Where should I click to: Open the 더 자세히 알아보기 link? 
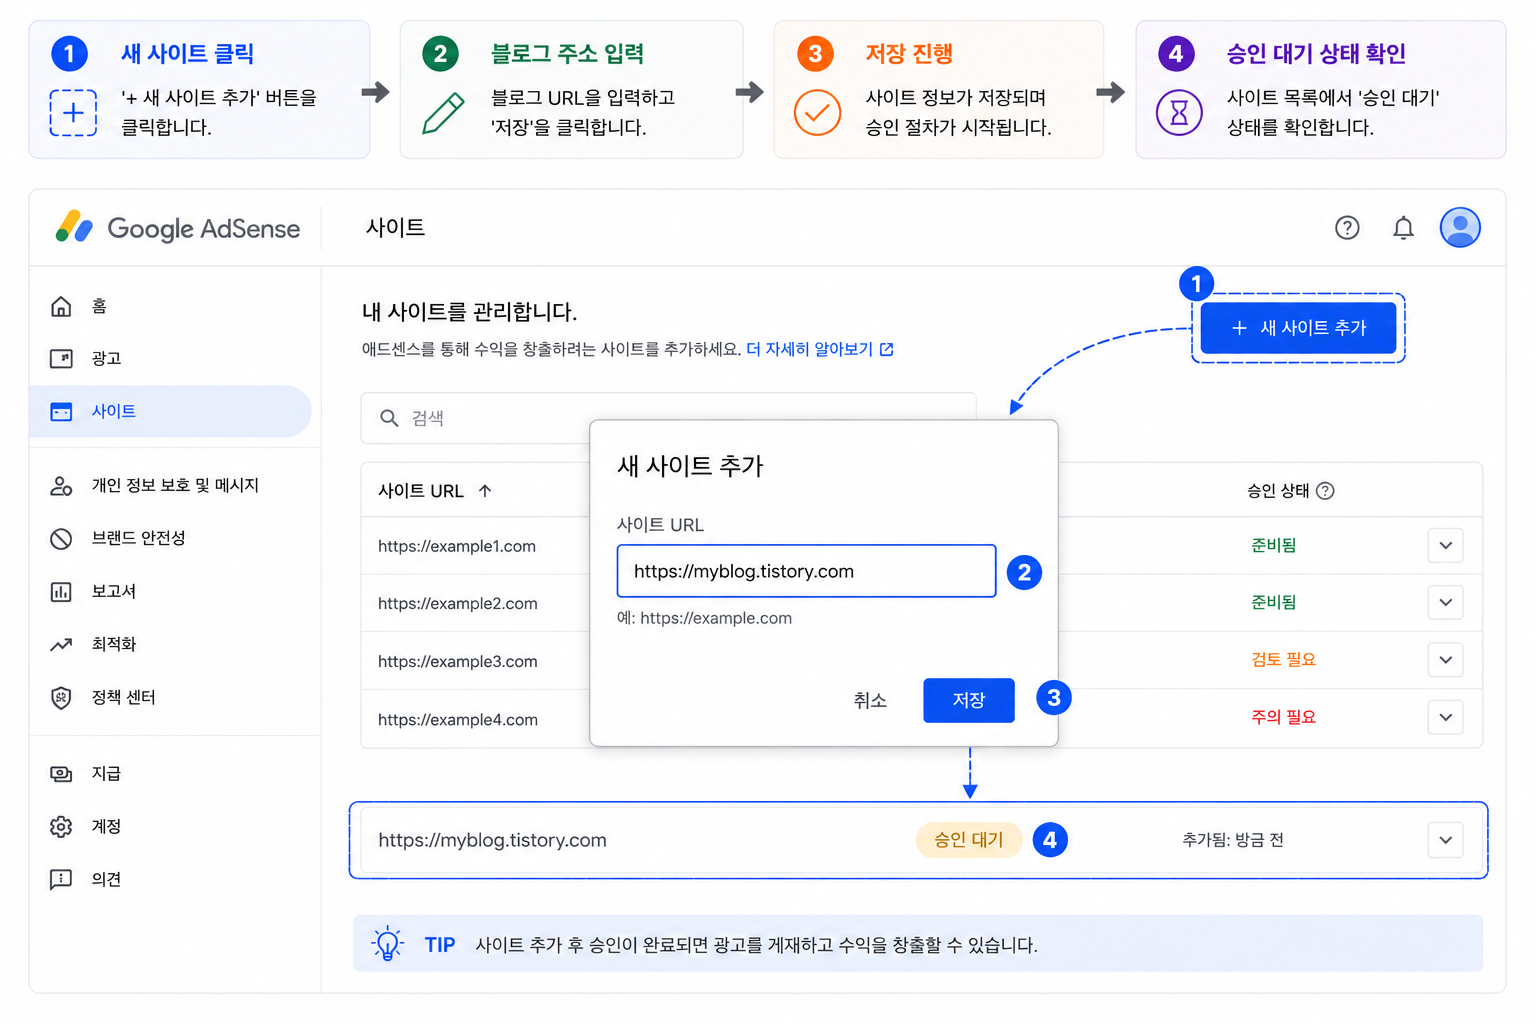click(810, 349)
